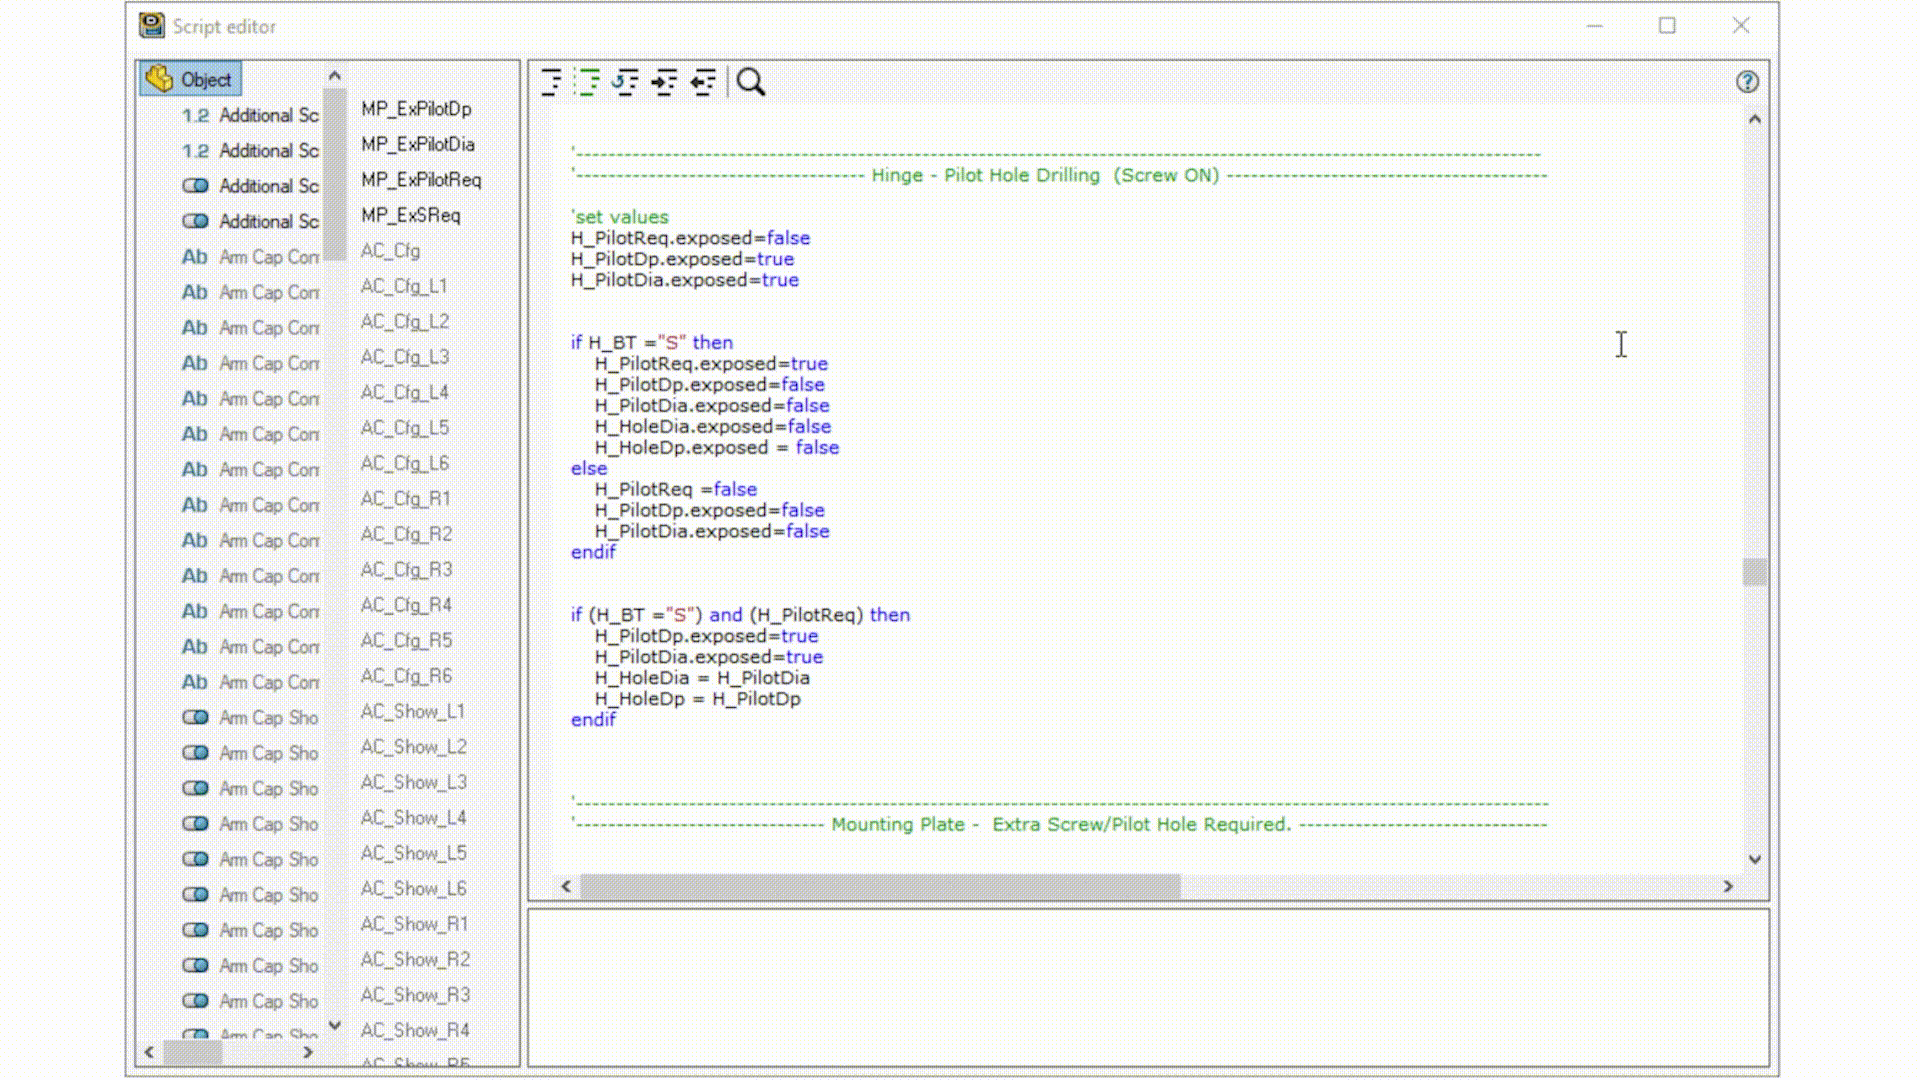Click the line H_PilotReq =false

676,489
